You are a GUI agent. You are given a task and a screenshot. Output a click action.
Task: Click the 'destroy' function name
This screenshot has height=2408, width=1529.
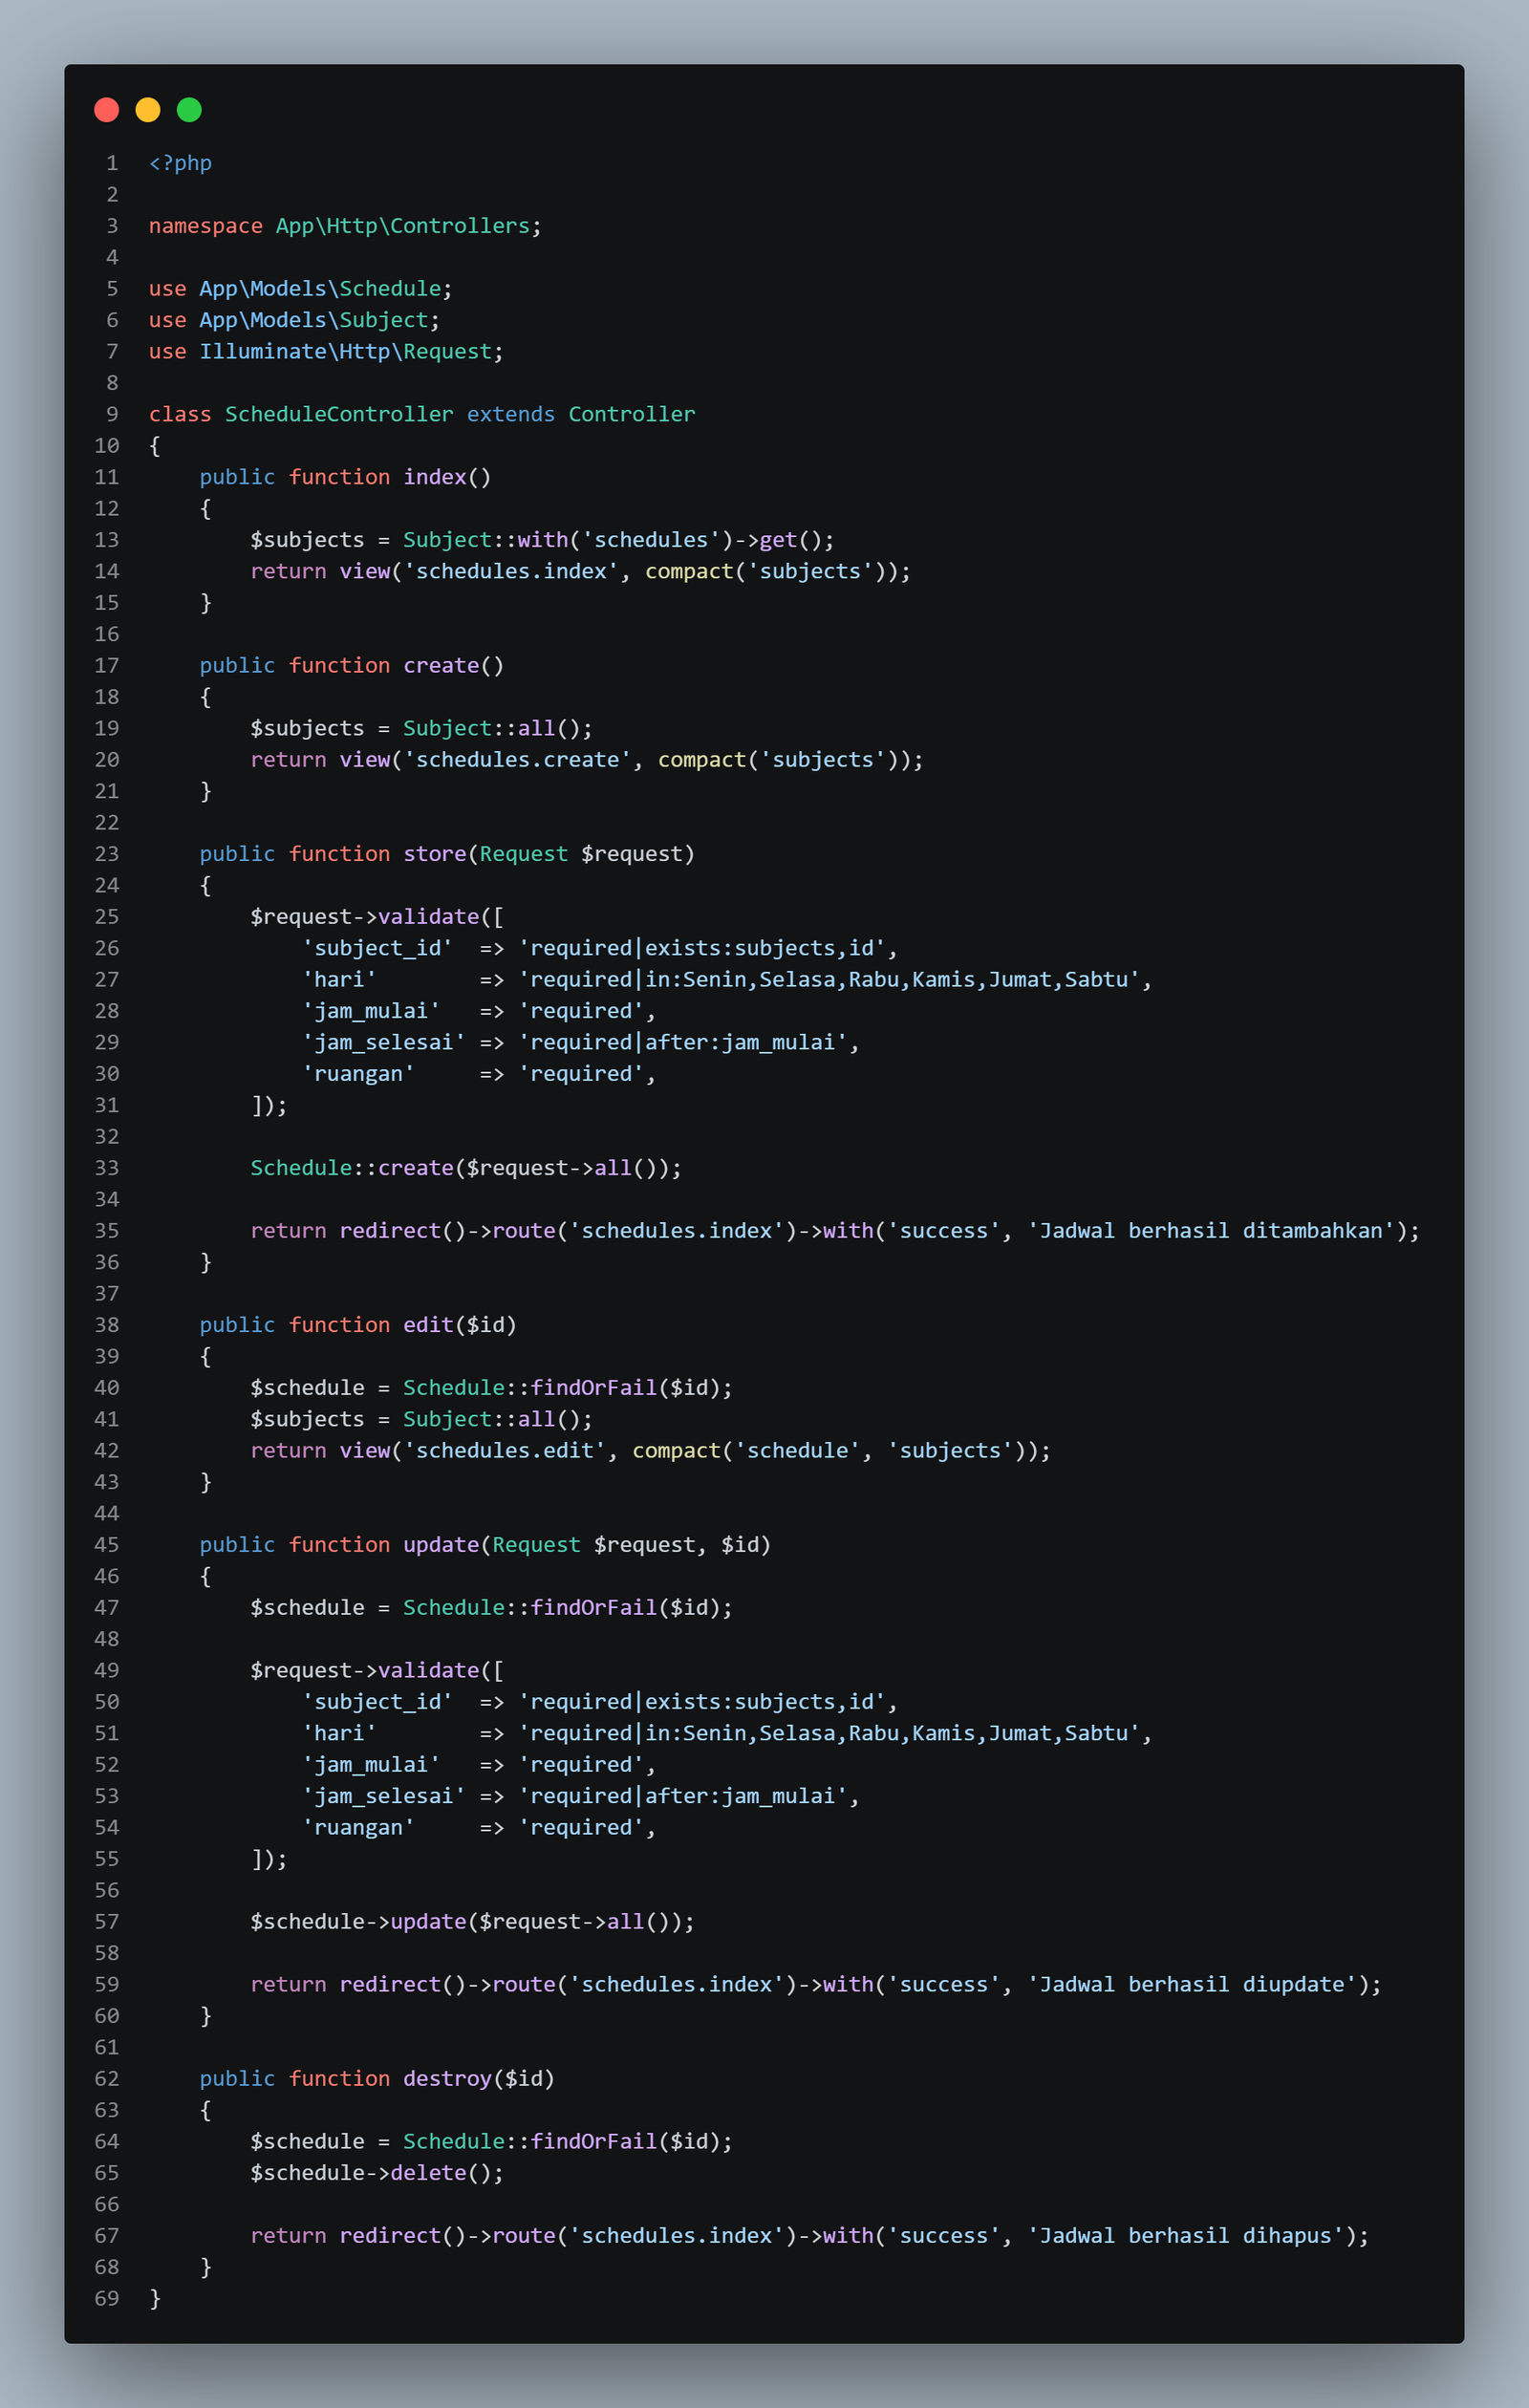tap(447, 2079)
